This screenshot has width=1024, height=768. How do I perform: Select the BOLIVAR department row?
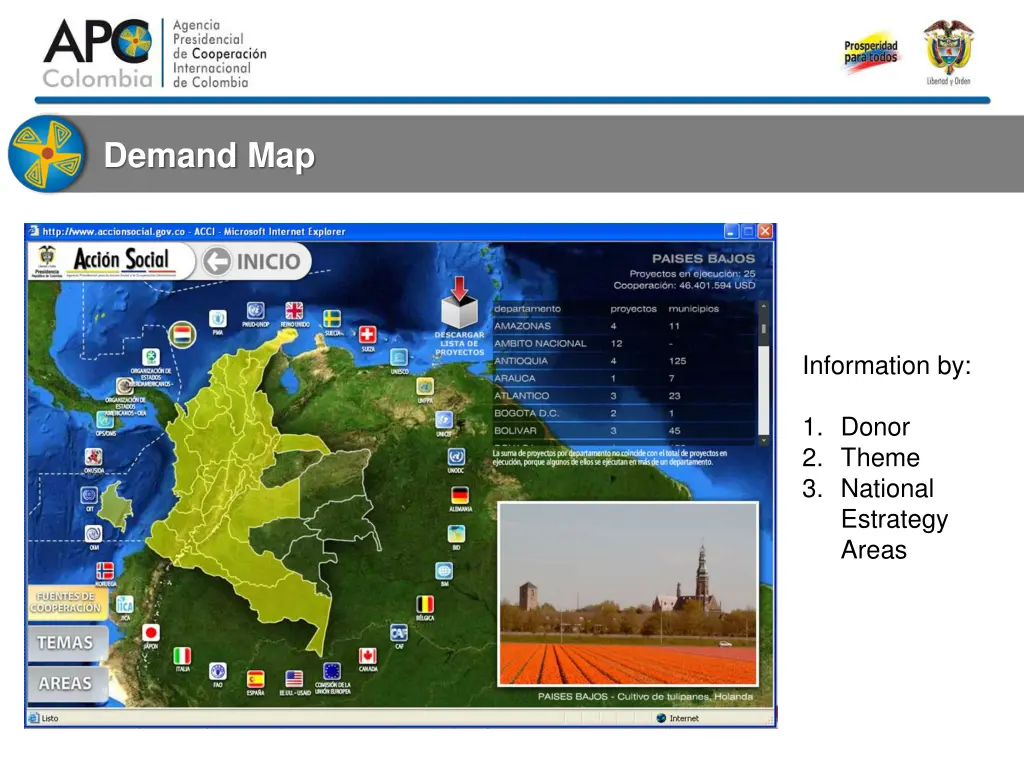coord(623,430)
